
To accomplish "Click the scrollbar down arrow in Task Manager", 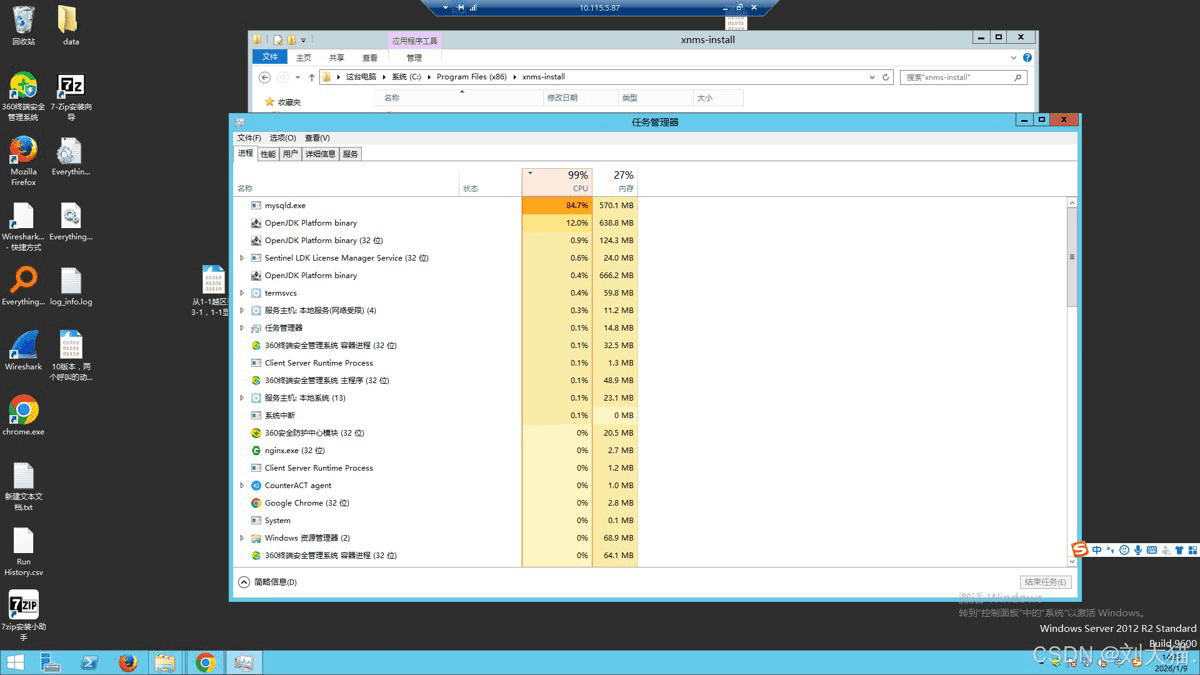I will [x=1072, y=561].
